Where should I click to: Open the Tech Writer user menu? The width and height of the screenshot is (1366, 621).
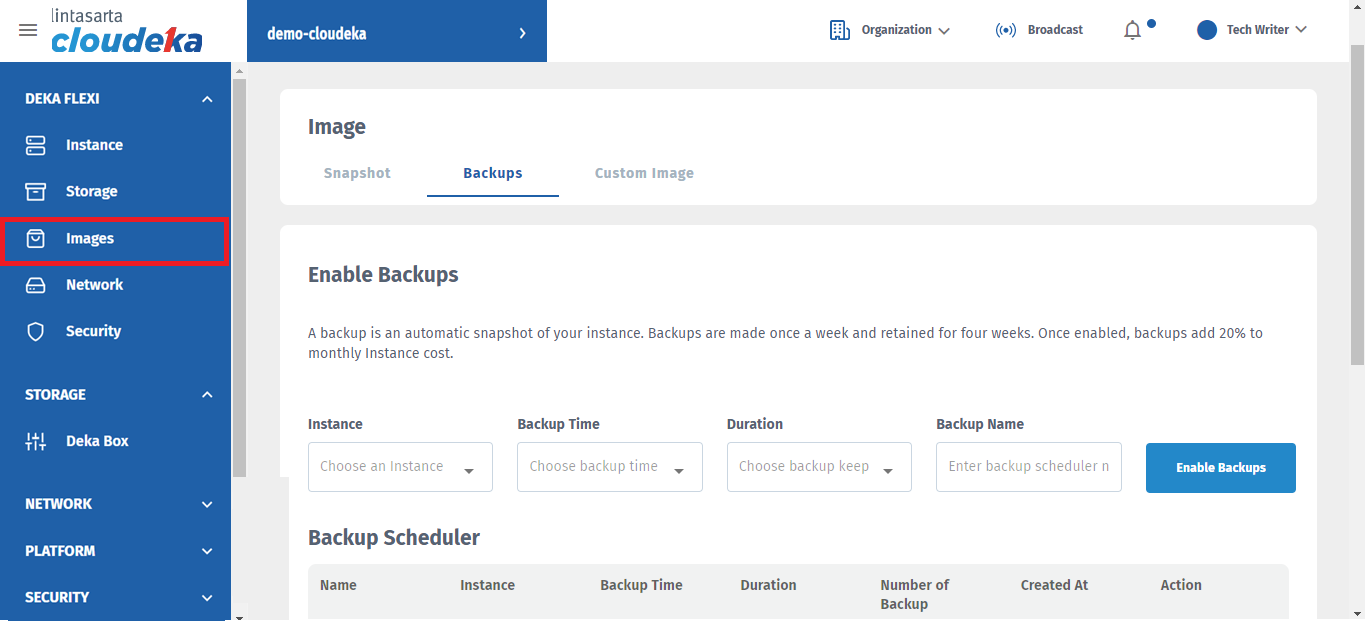point(1252,30)
